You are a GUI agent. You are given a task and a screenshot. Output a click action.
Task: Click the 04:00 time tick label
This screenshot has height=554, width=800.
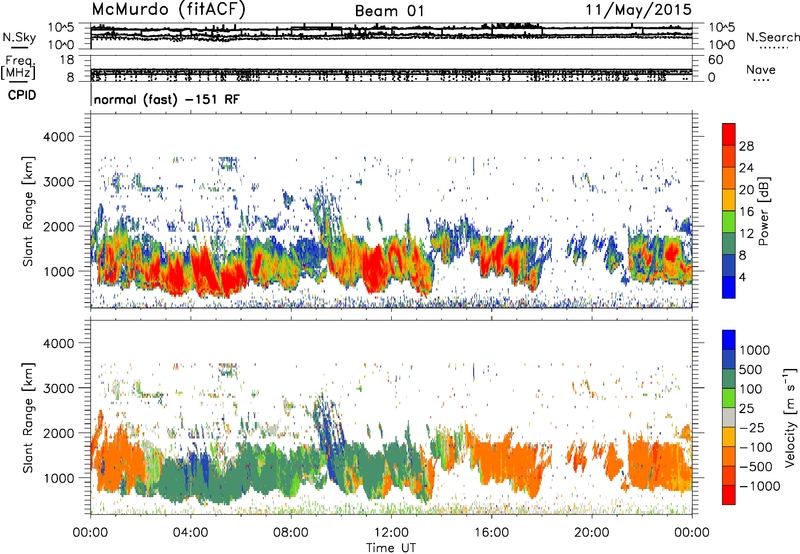(190, 533)
